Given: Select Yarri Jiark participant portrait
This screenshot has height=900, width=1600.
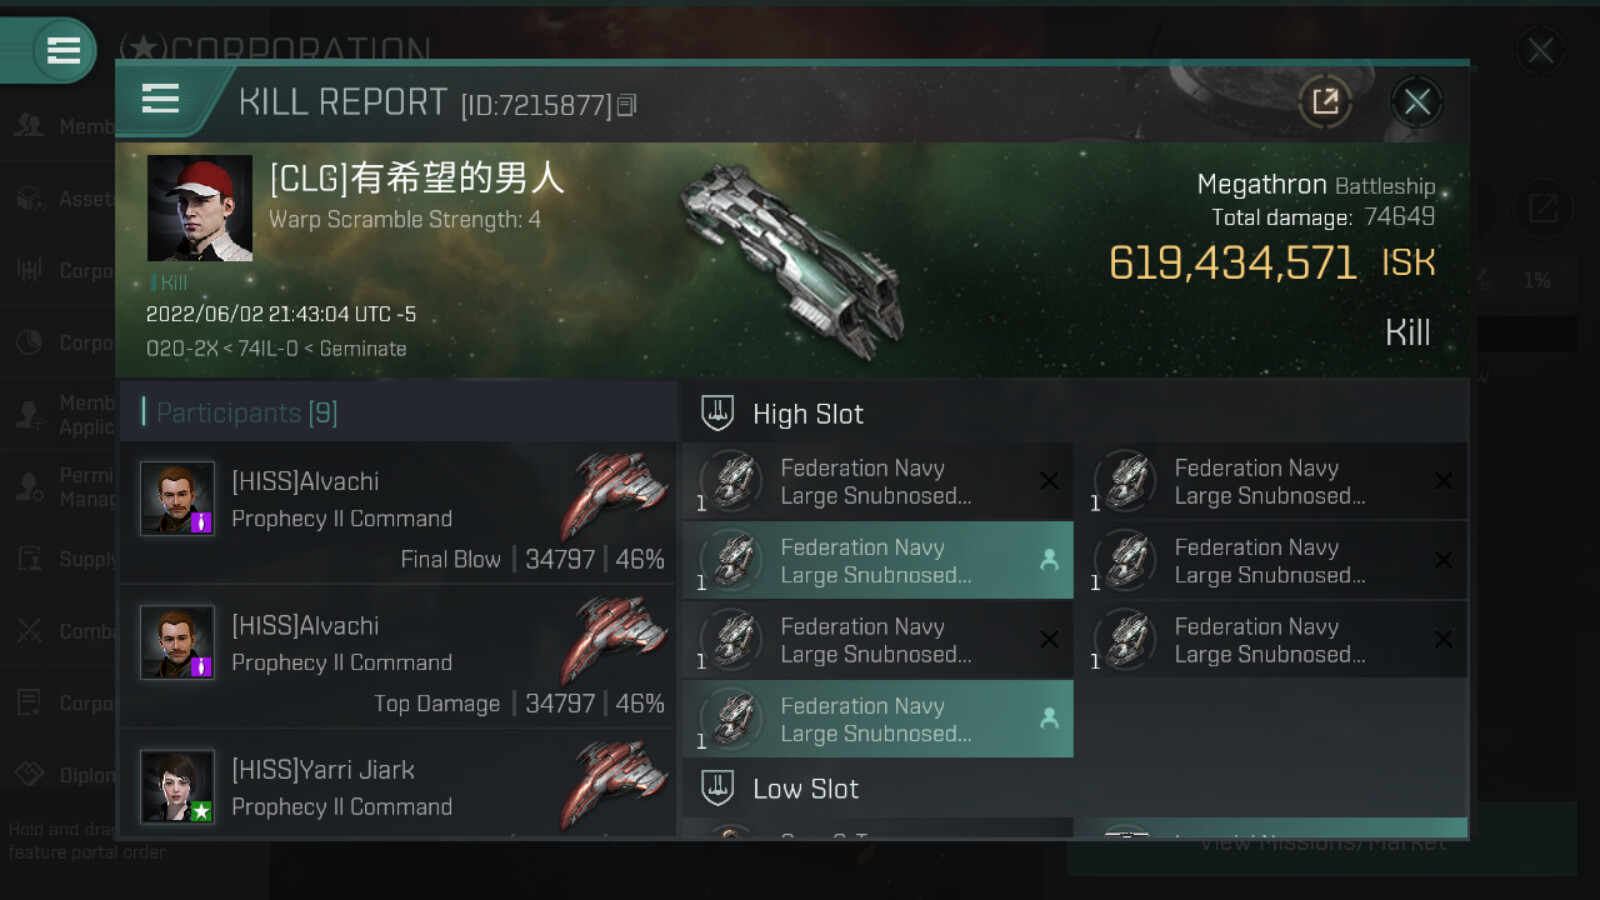Looking at the screenshot, I should (x=177, y=787).
